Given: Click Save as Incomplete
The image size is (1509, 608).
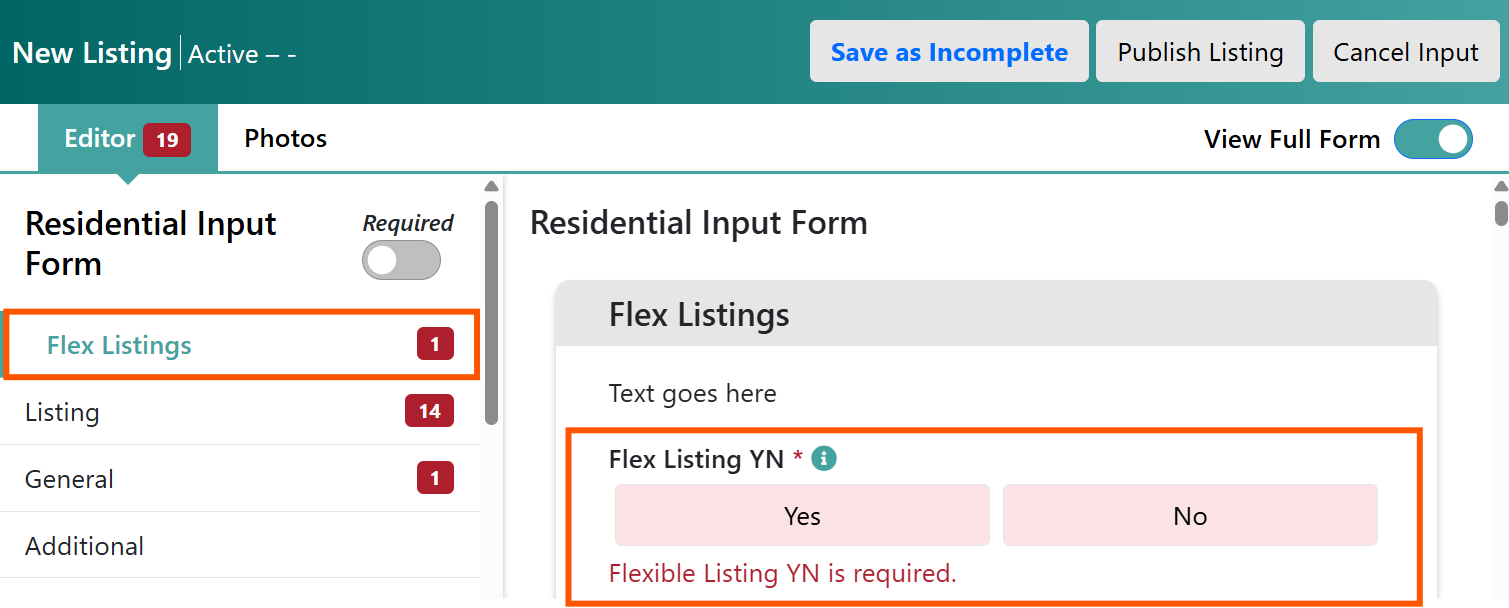Looking at the screenshot, I should click(x=949, y=52).
